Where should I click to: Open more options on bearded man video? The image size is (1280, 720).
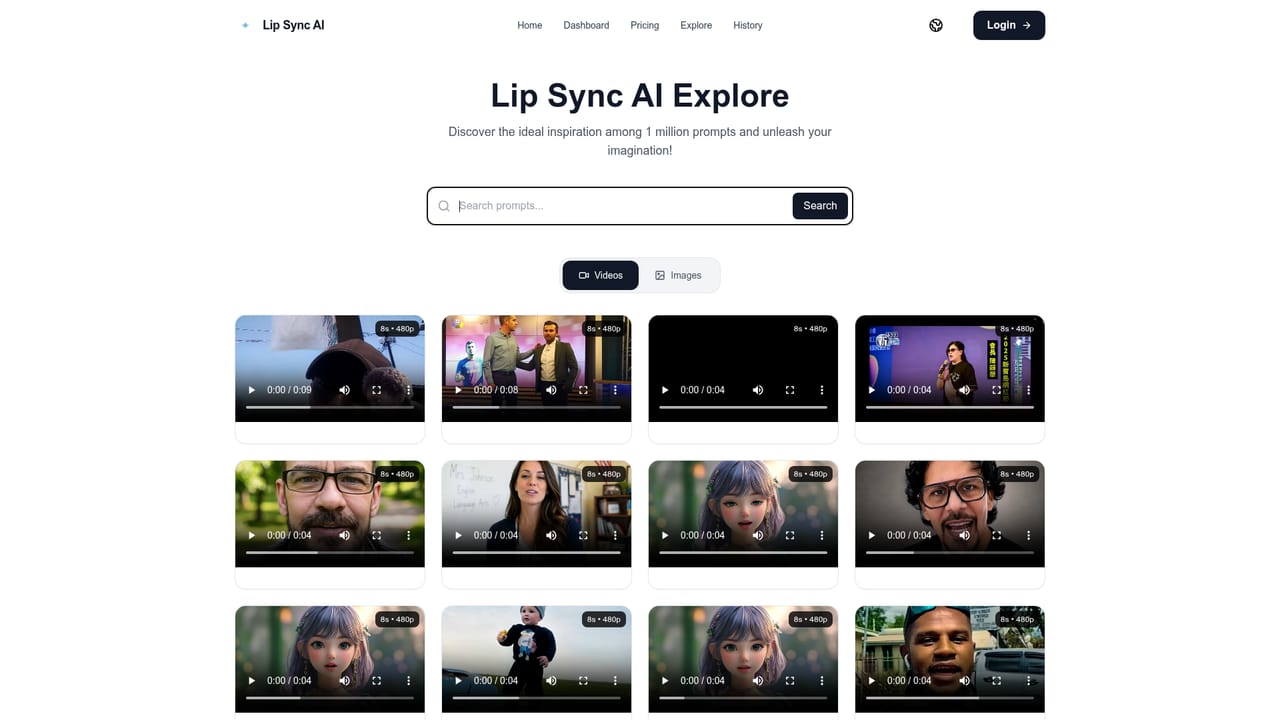tap(409, 535)
